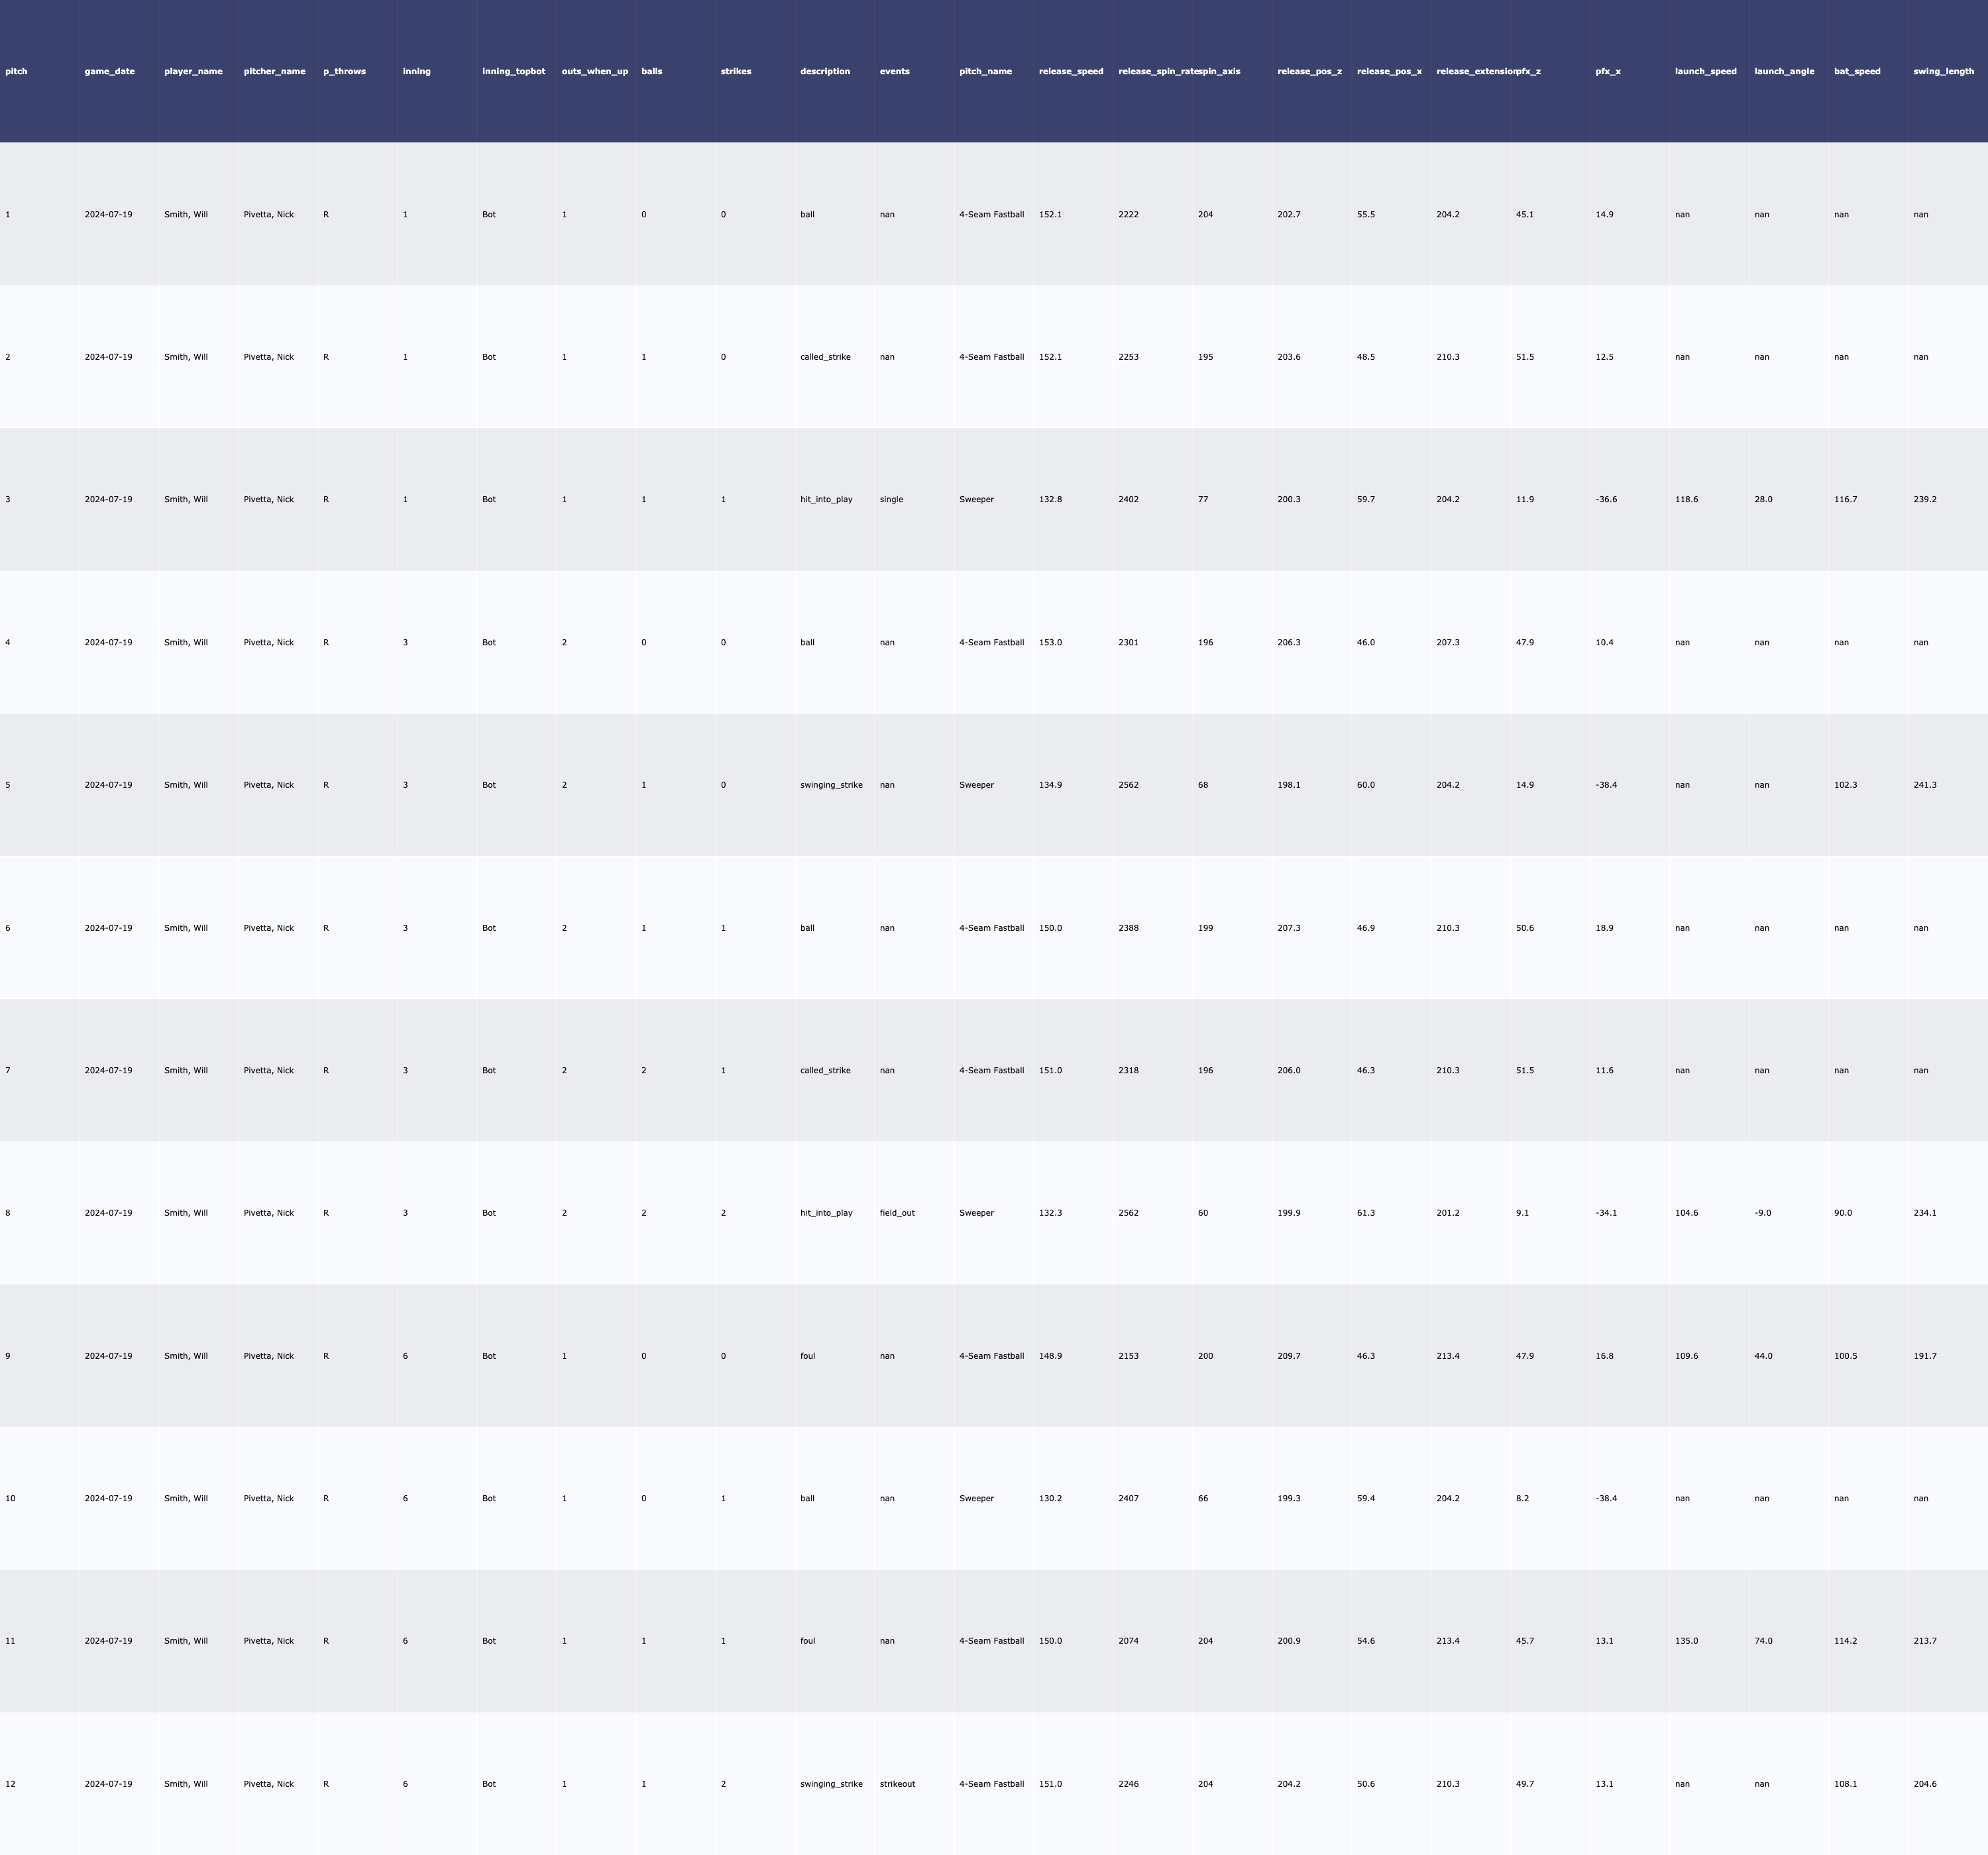1988x1855 pixels.
Task: Click the pitch_name column header
Action: 986,71
